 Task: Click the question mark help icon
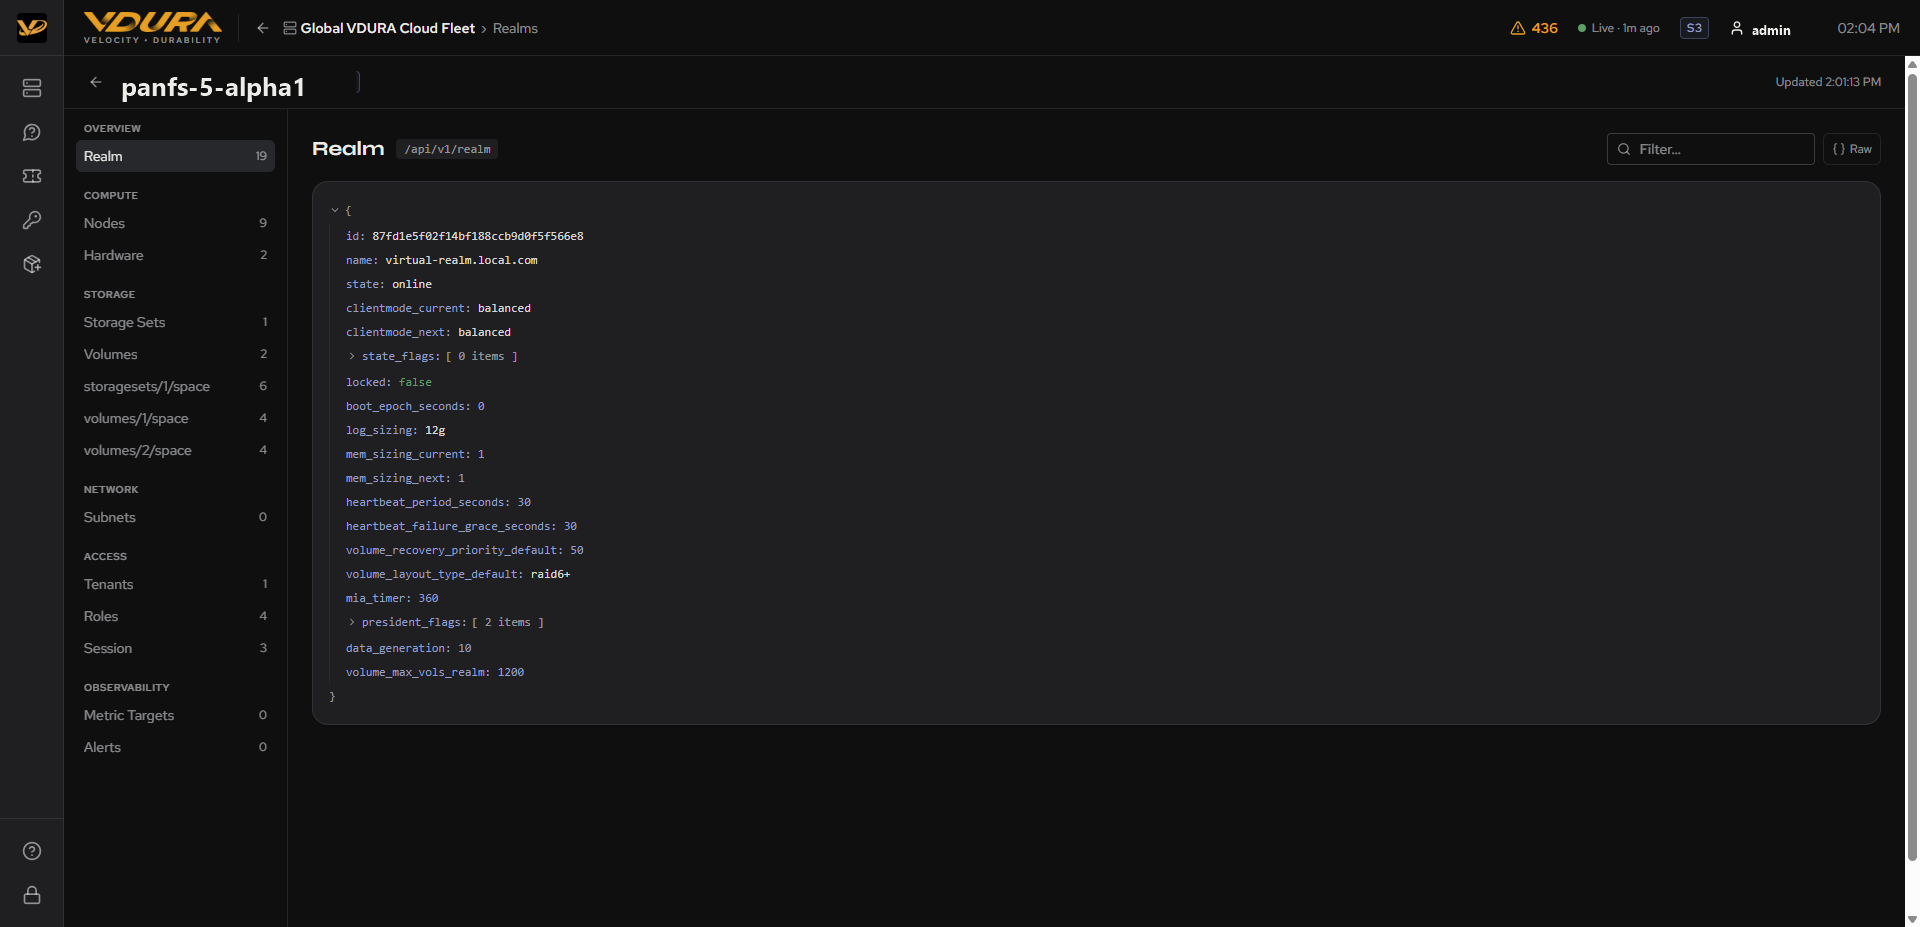tap(32, 851)
